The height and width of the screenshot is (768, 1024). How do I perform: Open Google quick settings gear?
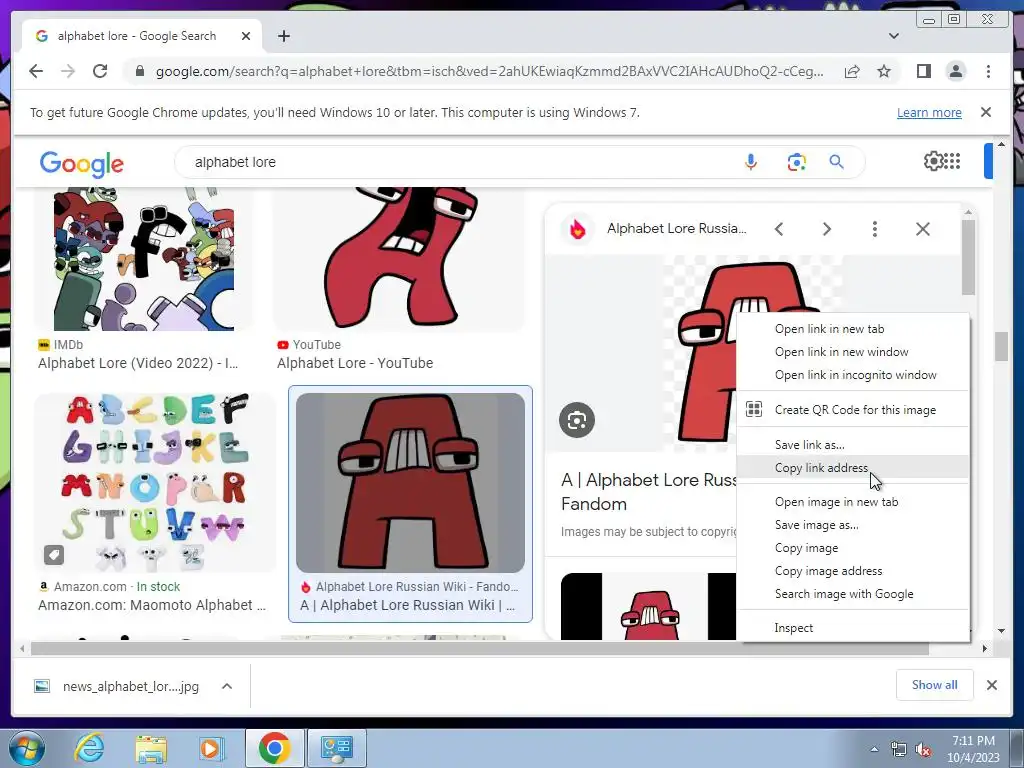point(933,161)
